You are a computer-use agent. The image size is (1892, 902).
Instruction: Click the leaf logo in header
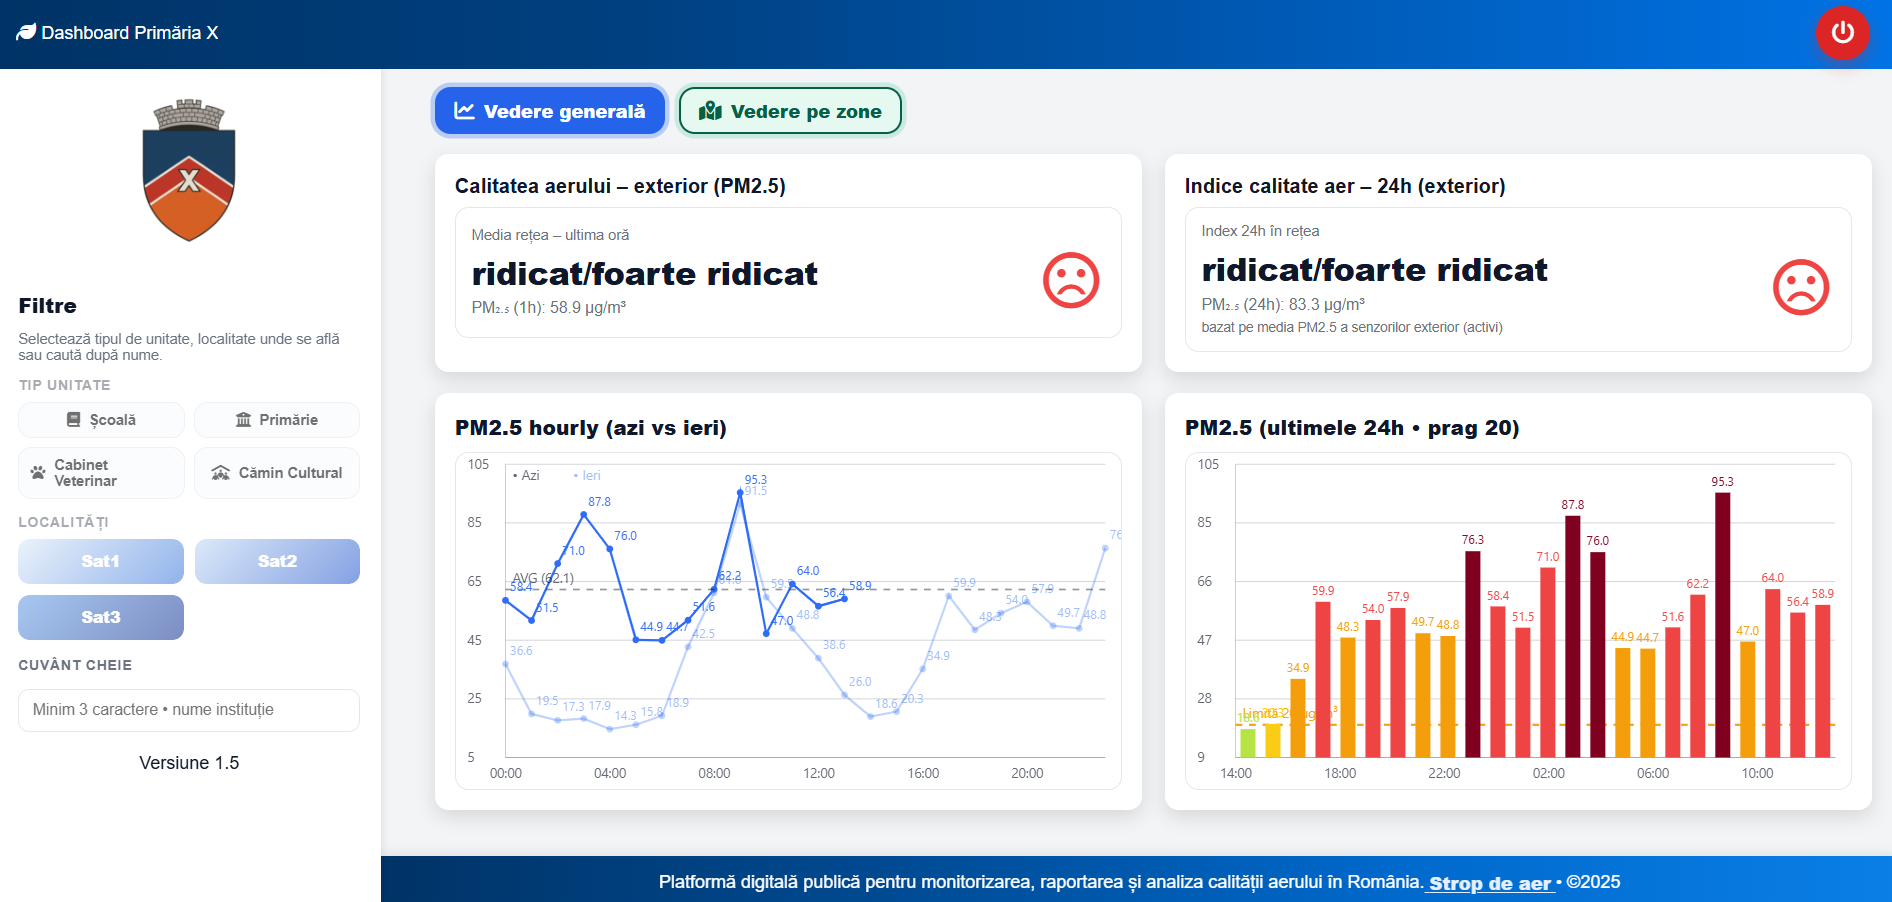(x=26, y=33)
